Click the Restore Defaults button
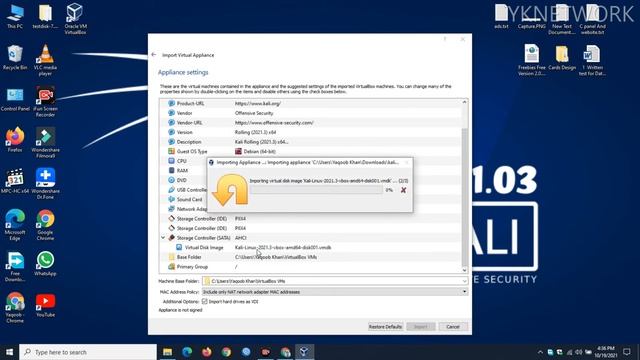Viewport: 640px width, 360px height. [x=385, y=327]
